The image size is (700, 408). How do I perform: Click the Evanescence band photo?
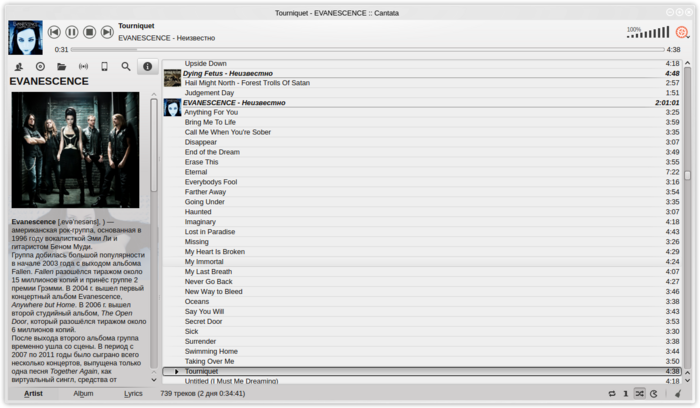tap(75, 150)
